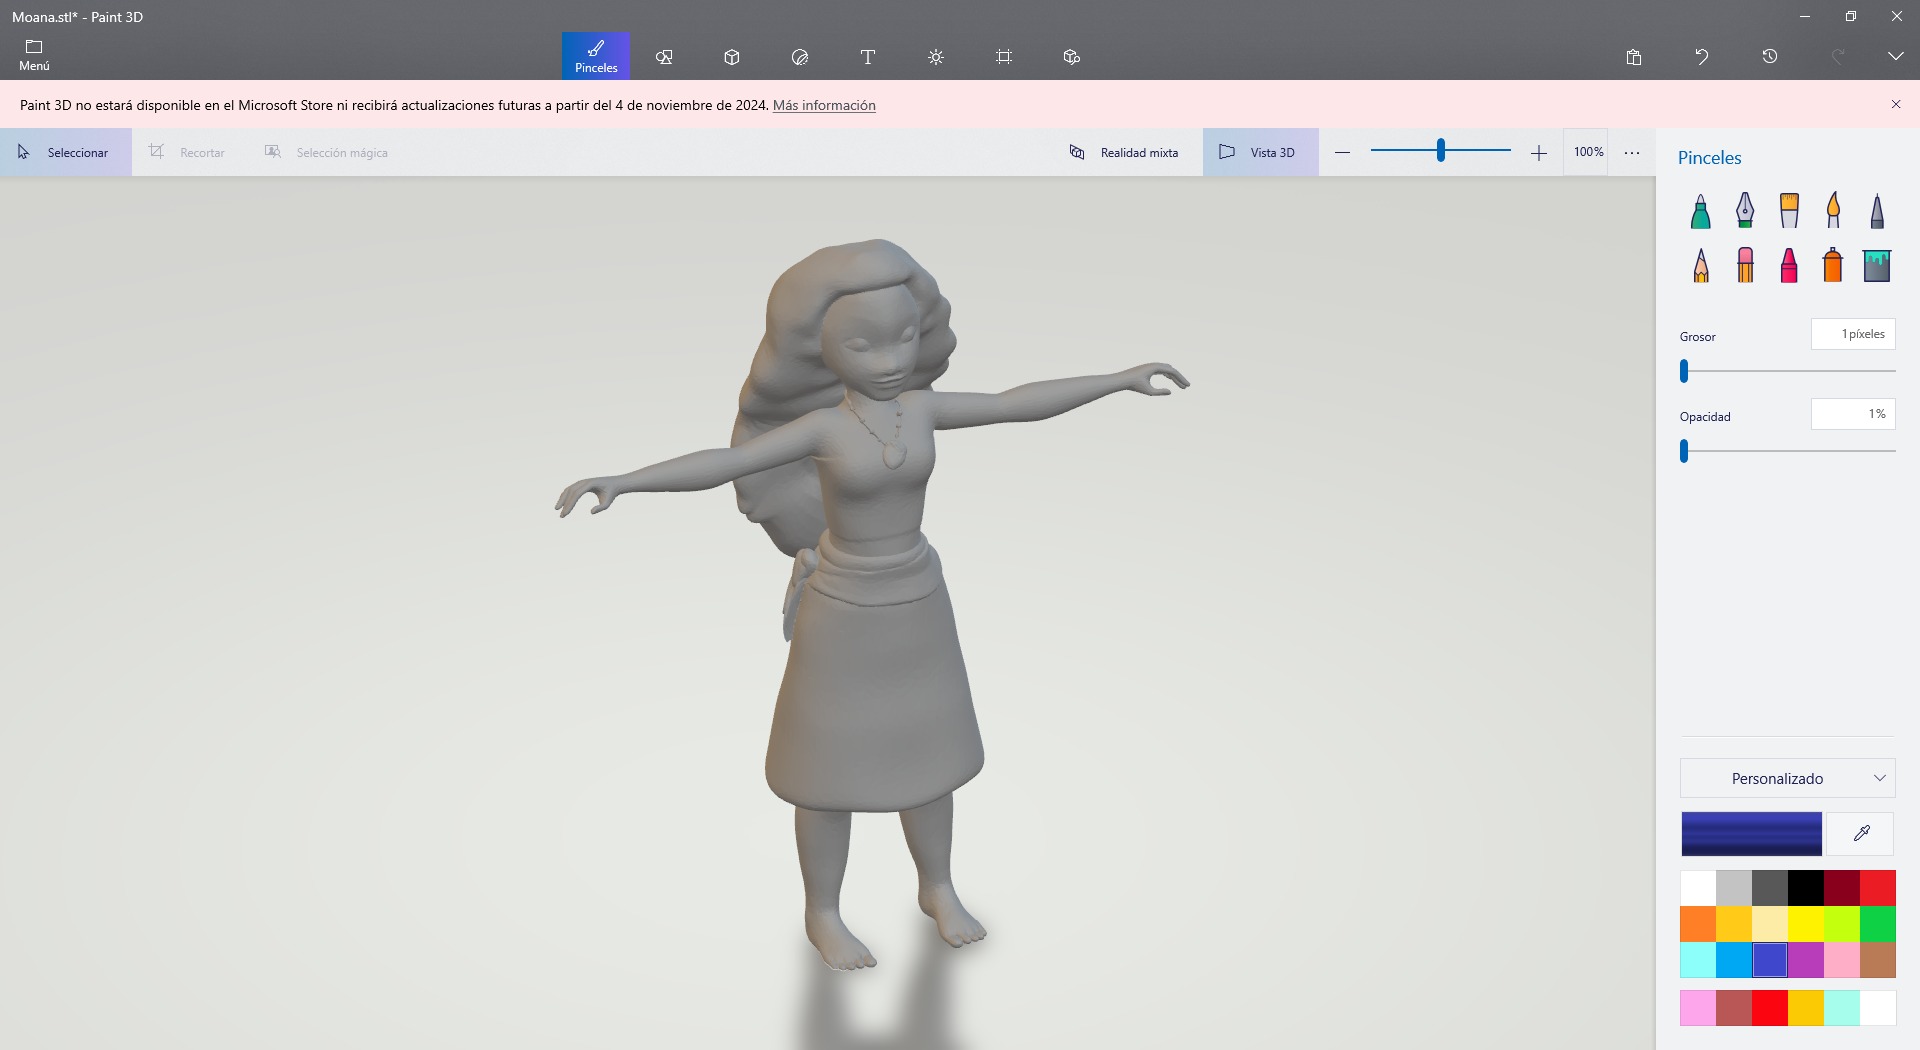
Task: Adjust the Grosor thickness slider
Action: pos(1684,371)
